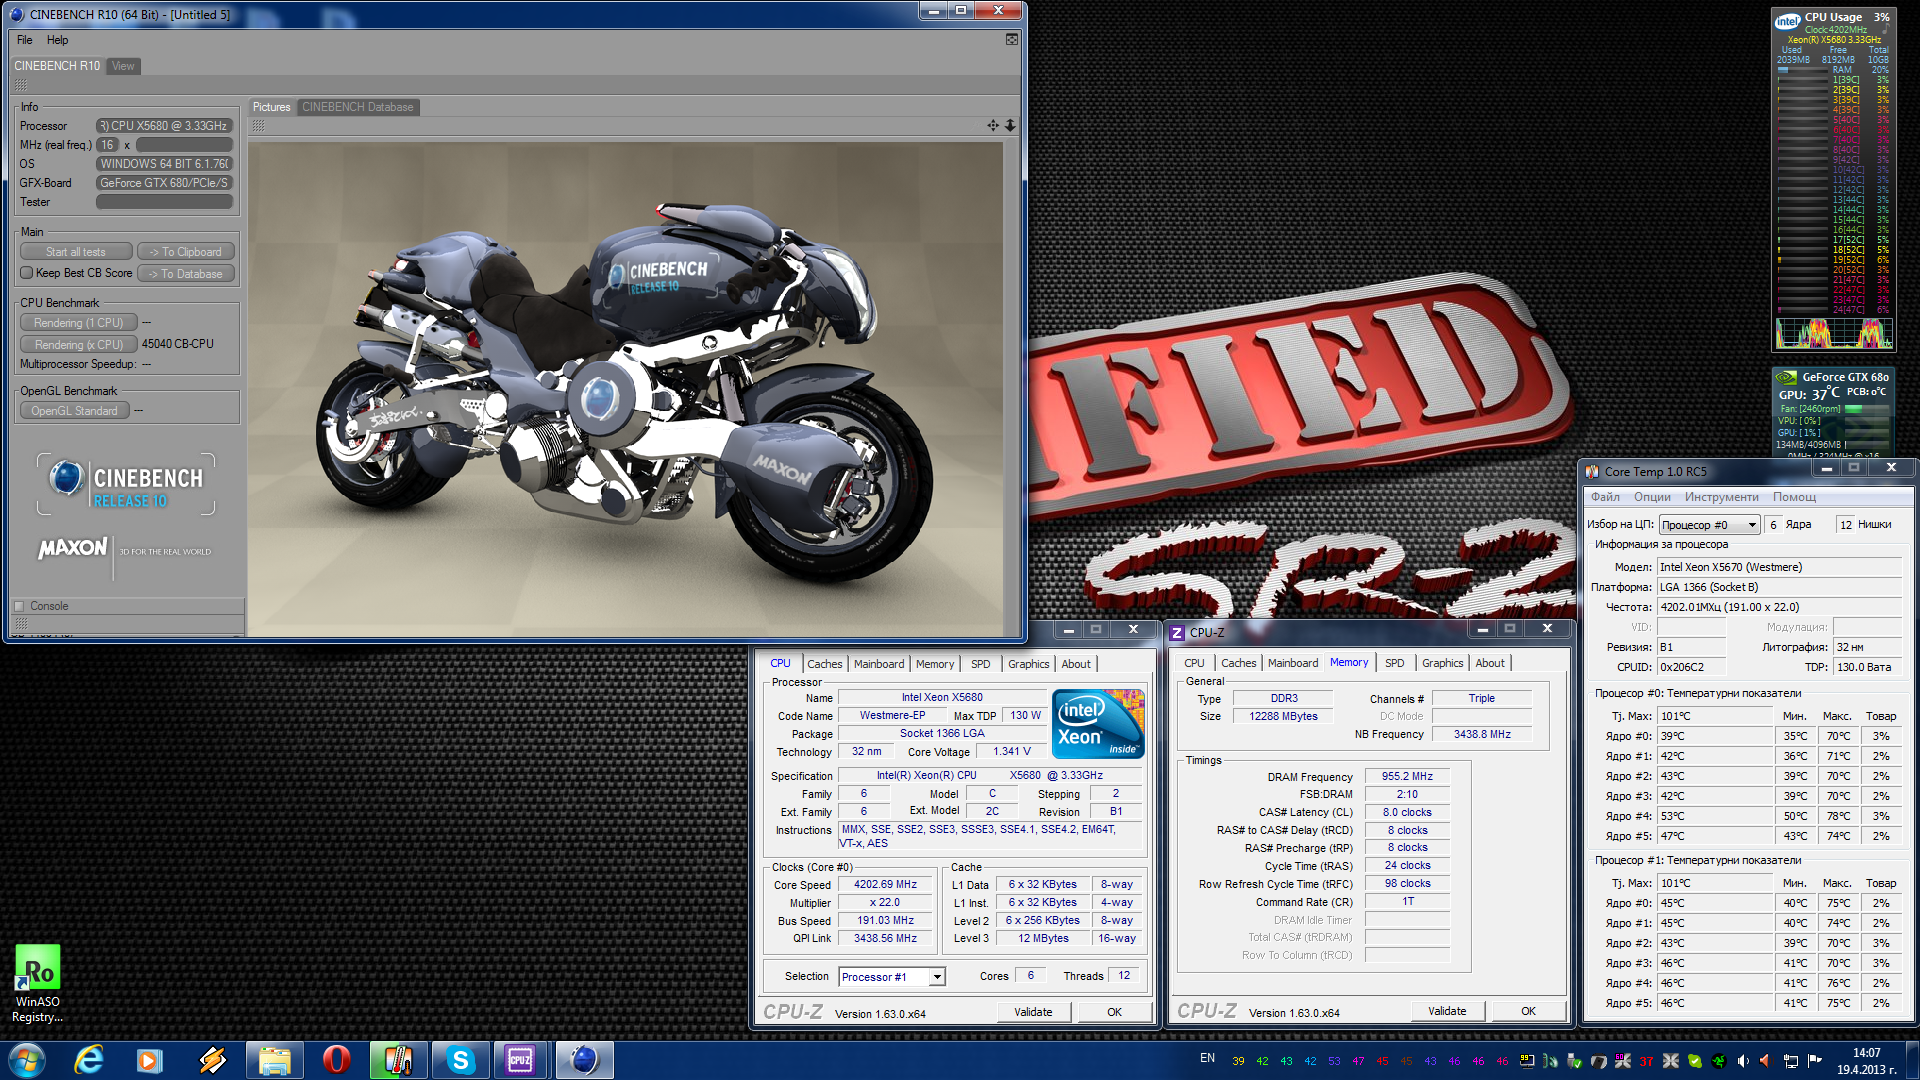This screenshot has width=1920, height=1080.
Task: Click Validate in CPU-Z memory window
Action: click(x=1447, y=1011)
